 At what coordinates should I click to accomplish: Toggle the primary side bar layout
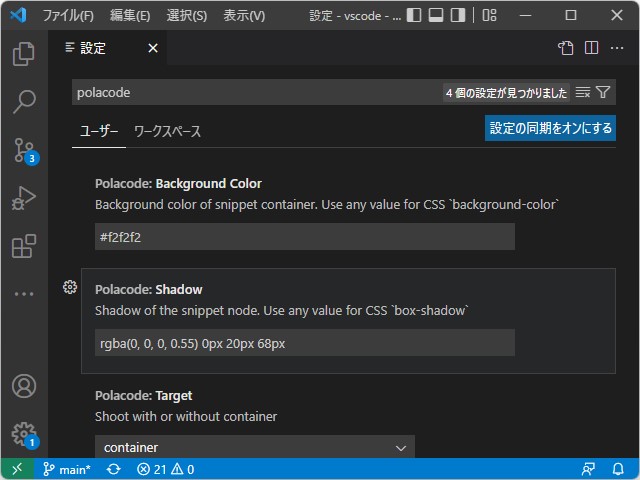414,15
